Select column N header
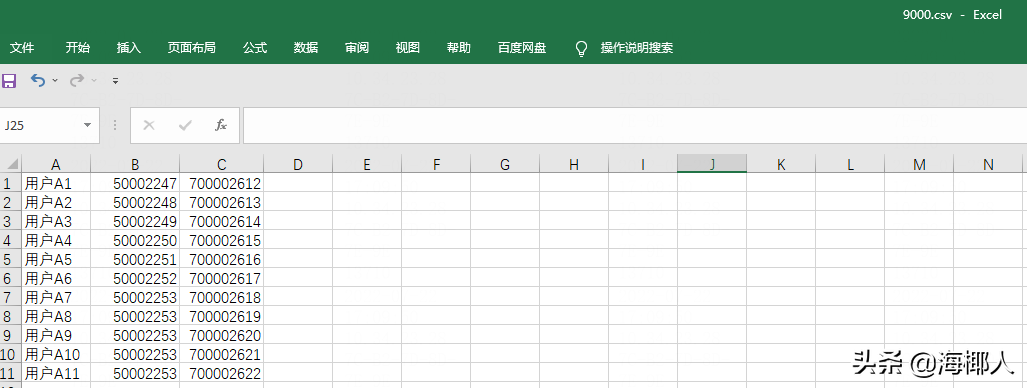The height and width of the screenshot is (388, 1027). click(988, 165)
